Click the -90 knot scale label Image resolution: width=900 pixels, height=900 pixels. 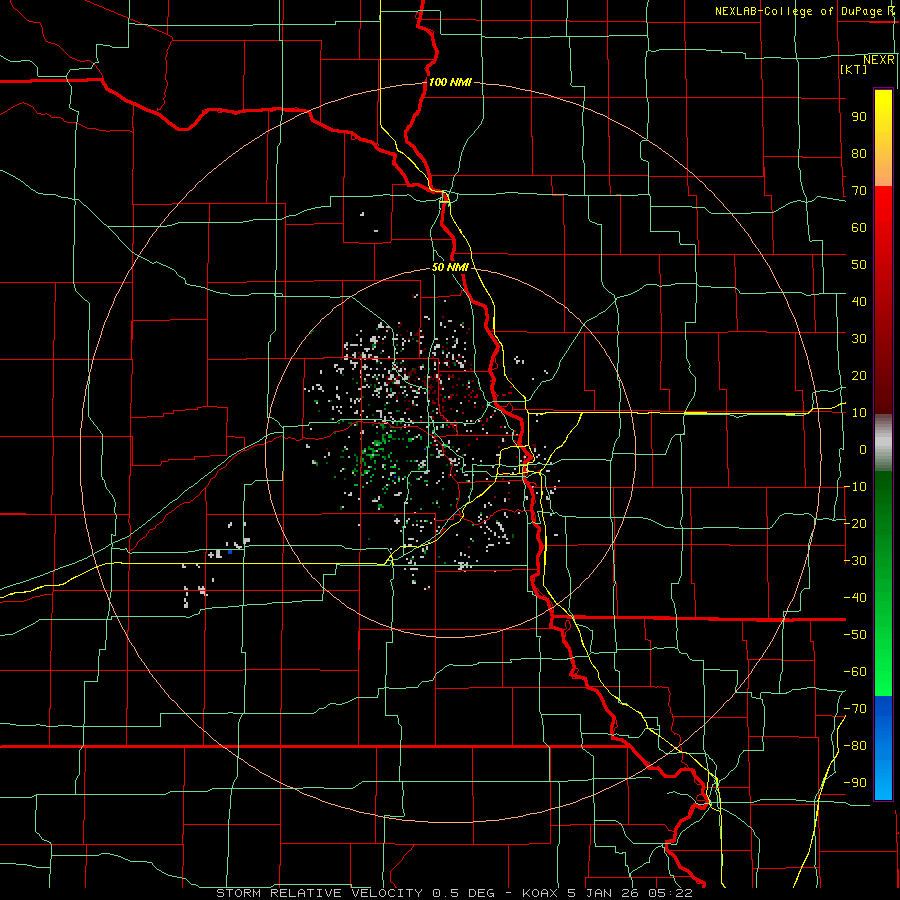pyautogui.click(x=855, y=783)
